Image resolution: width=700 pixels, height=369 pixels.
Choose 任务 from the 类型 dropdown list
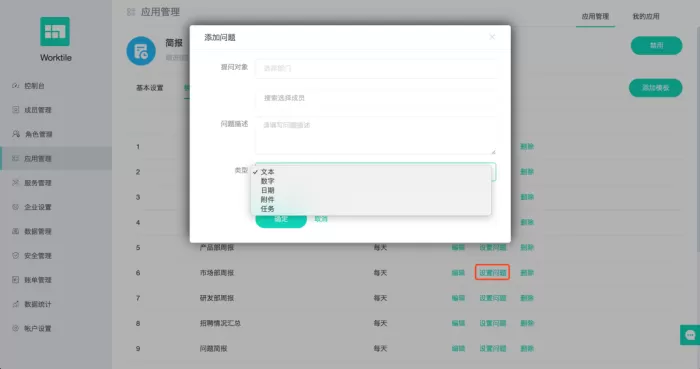[x=371, y=209]
